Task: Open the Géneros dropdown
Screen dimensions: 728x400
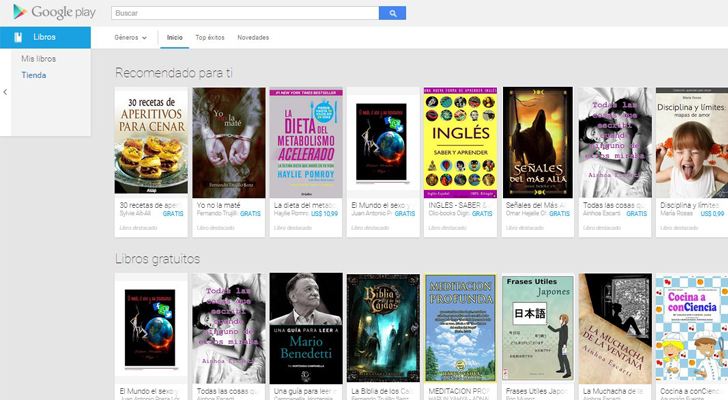Action: coord(130,38)
